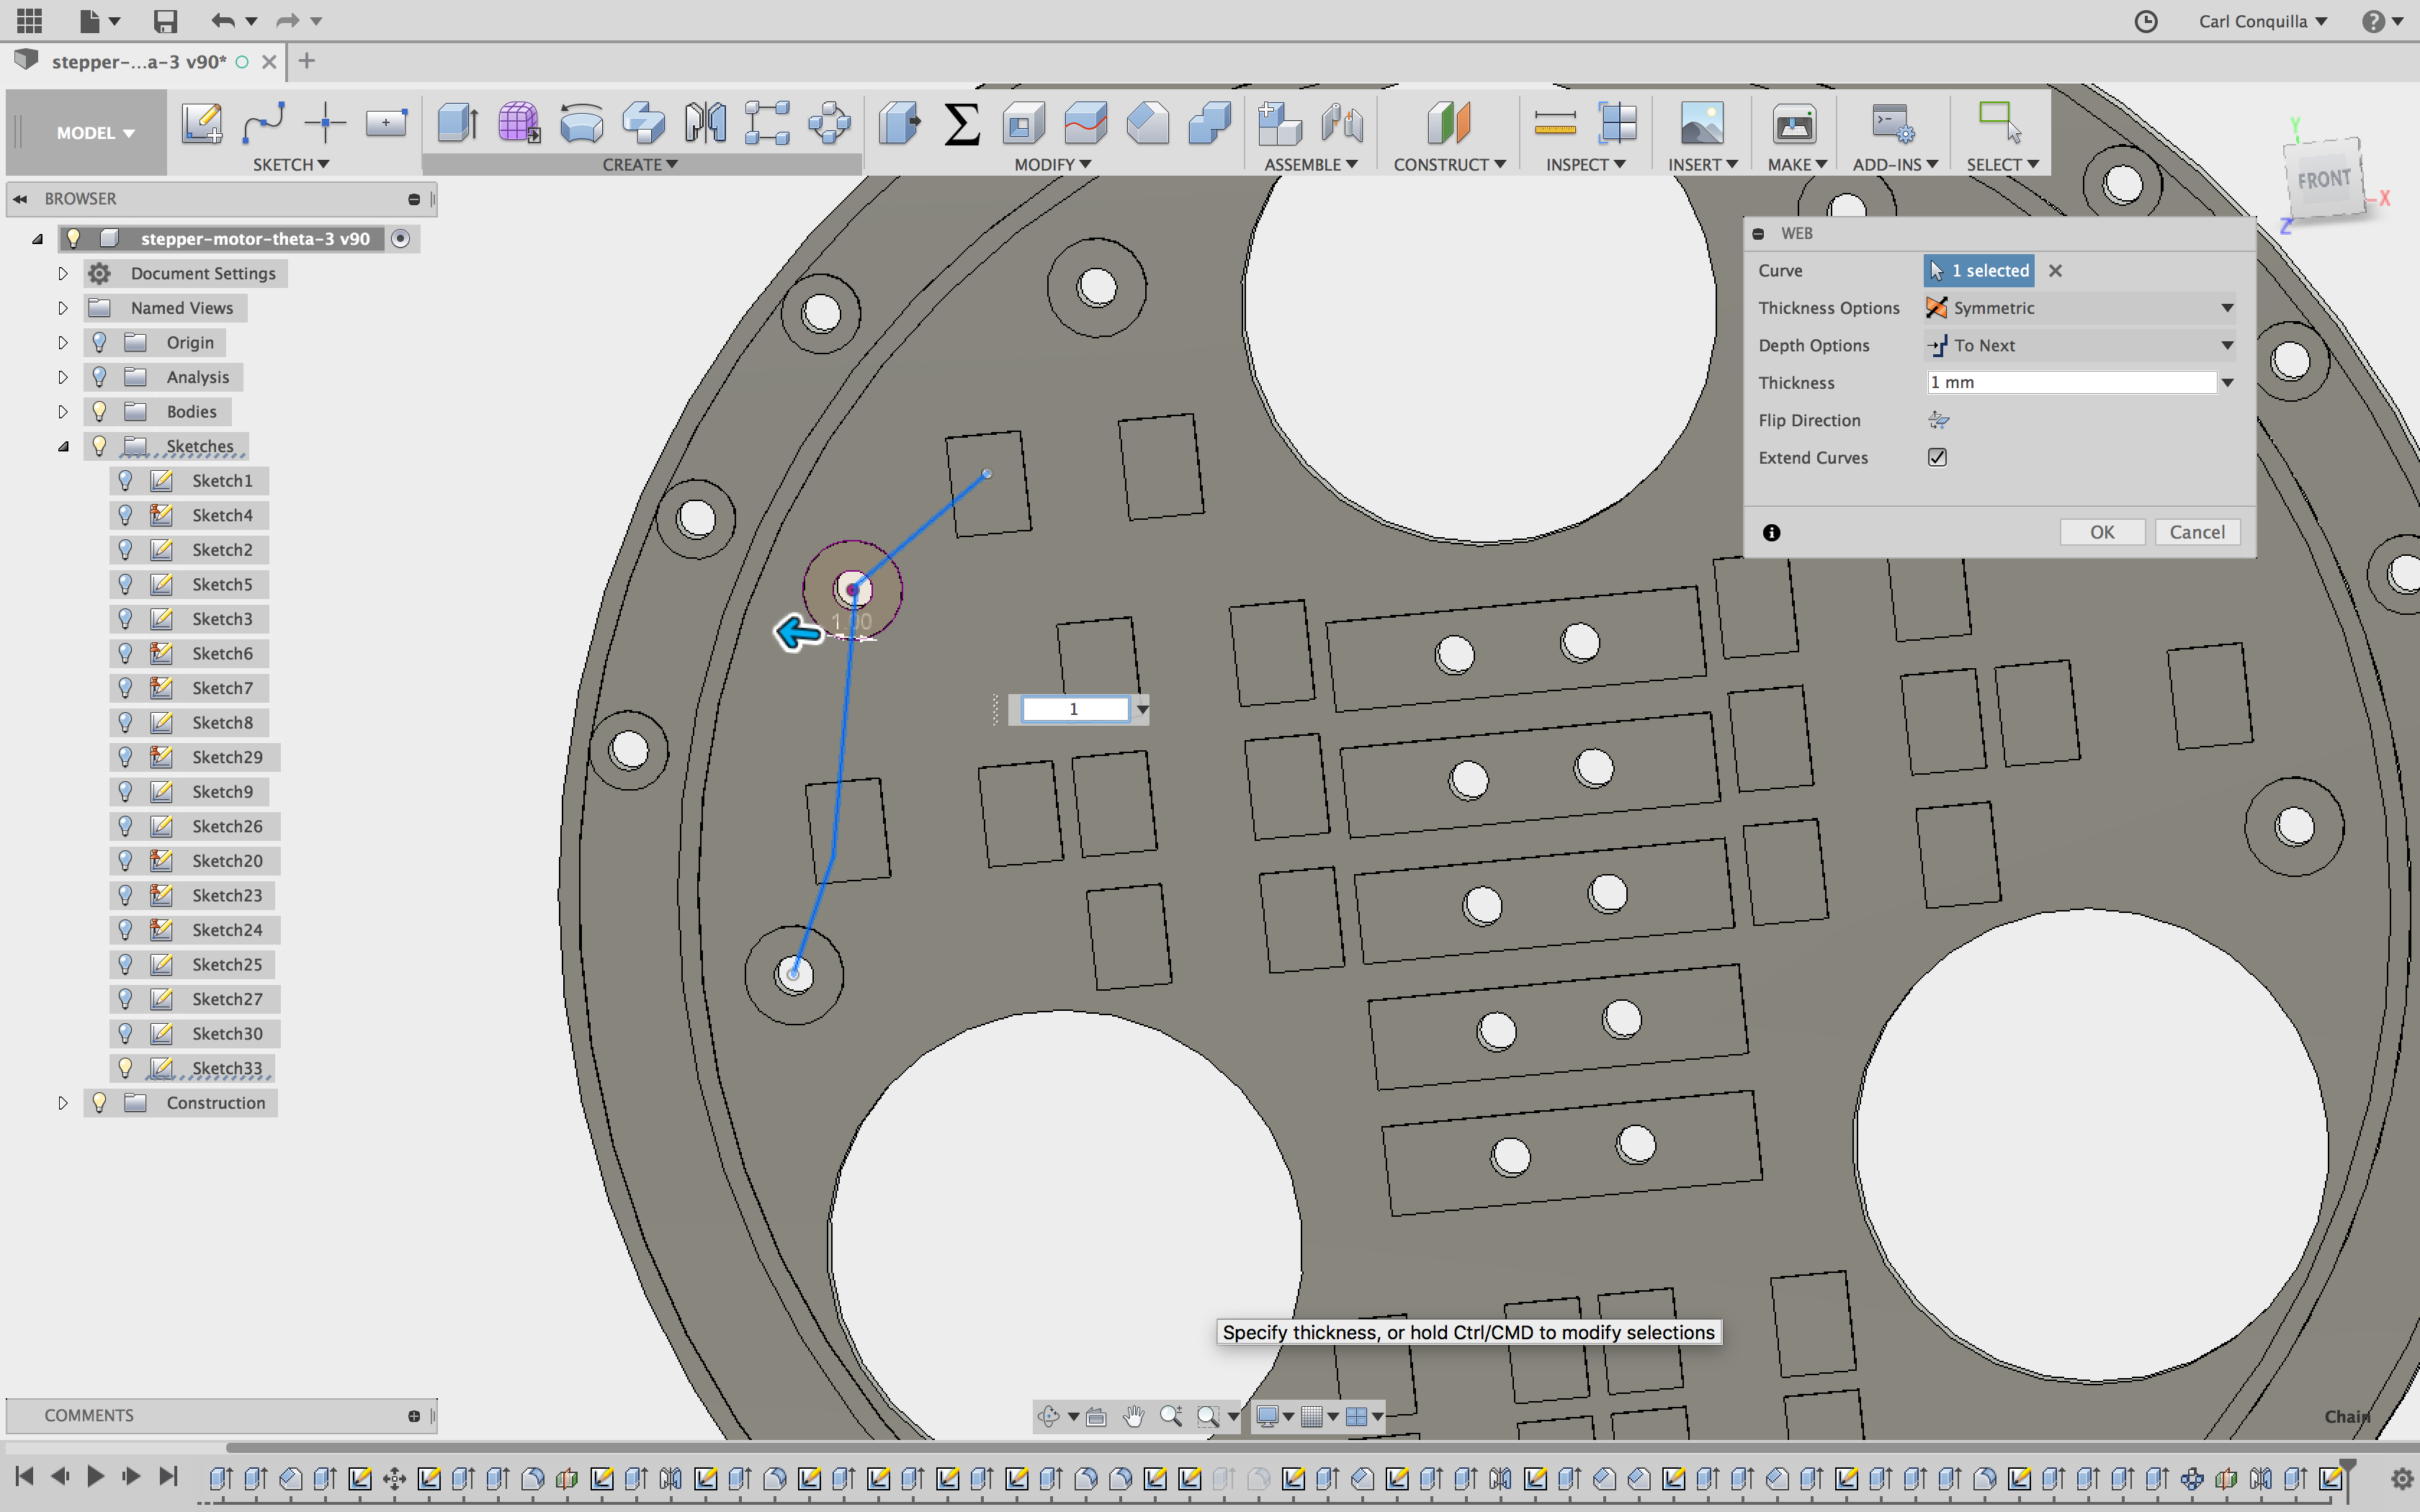The height and width of the screenshot is (1512, 2420).
Task: Clear the Curve selection with X
Action: [x=2055, y=271]
